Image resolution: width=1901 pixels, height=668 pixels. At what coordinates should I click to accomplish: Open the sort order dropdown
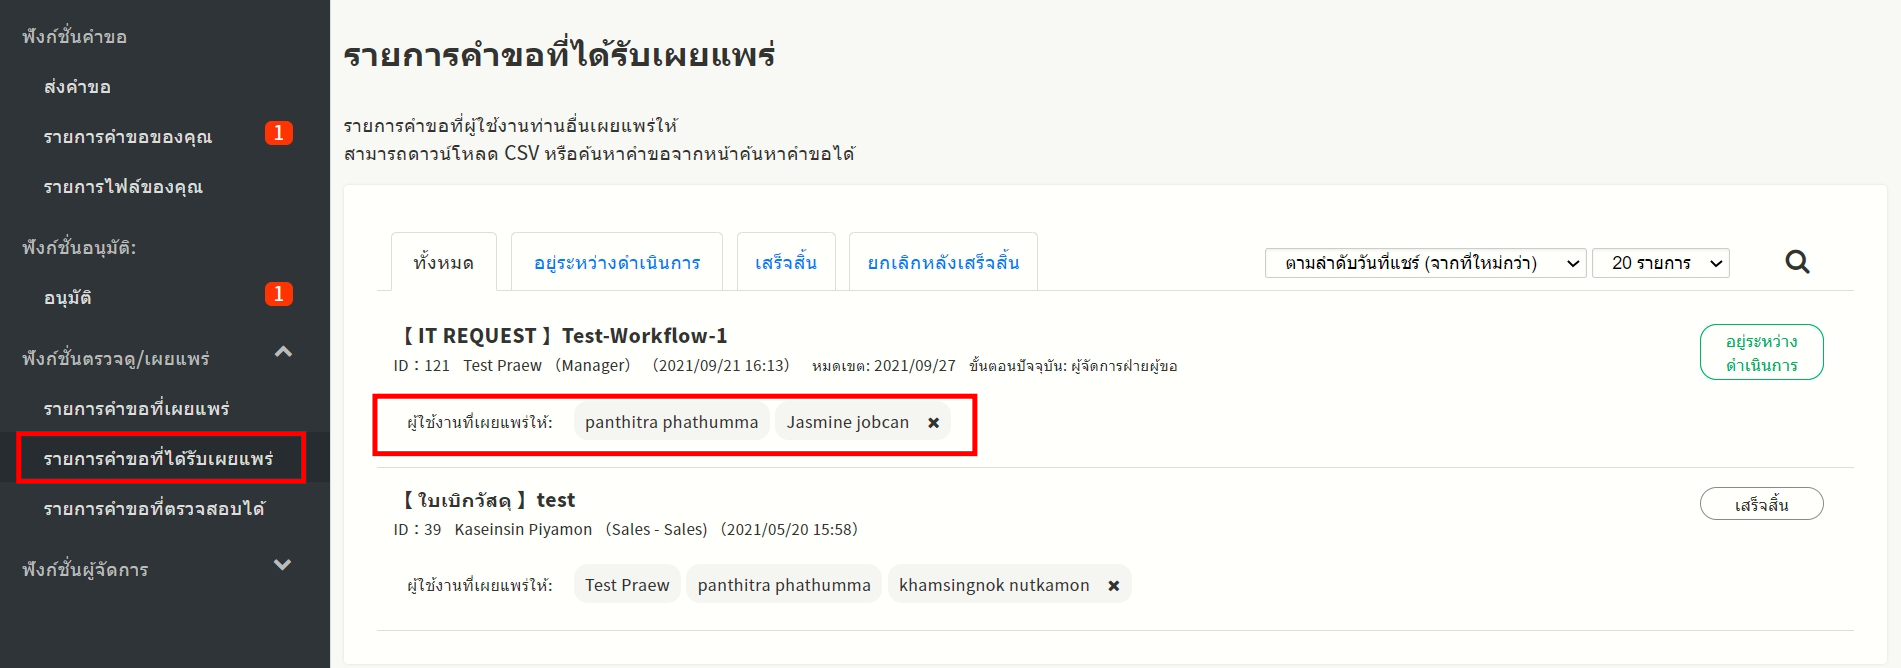[x=1424, y=263]
